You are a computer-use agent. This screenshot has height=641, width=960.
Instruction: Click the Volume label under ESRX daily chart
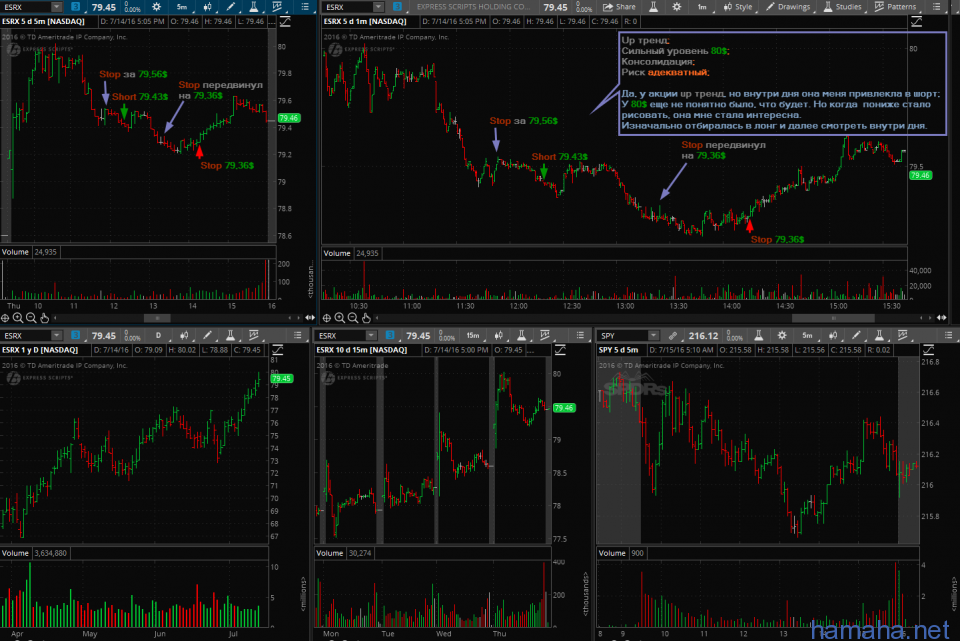[15, 553]
